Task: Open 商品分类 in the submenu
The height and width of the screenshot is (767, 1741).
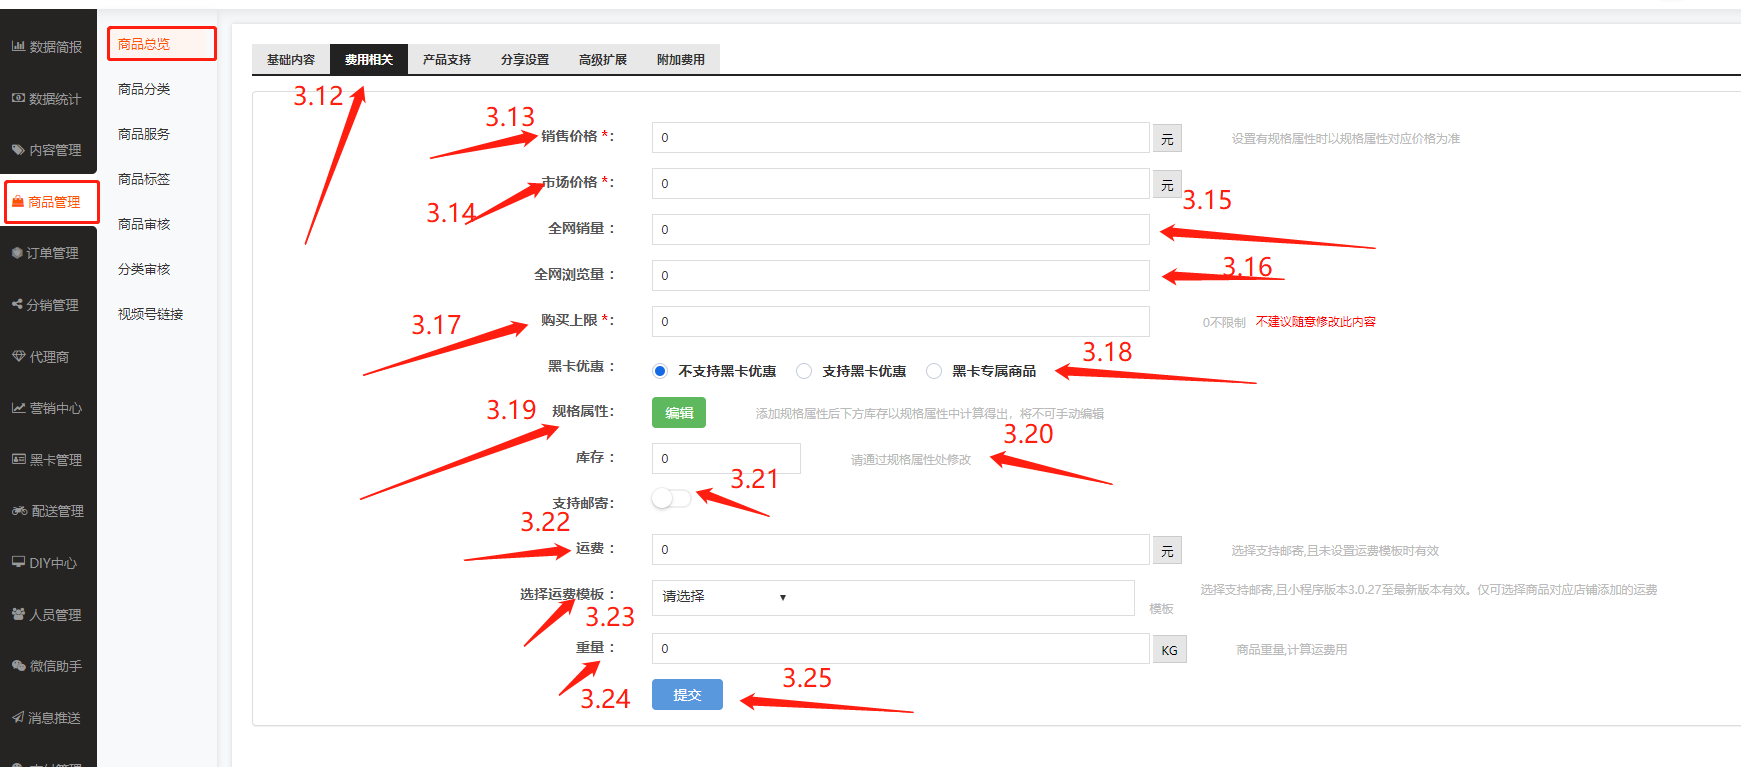Action: [x=144, y=89]
